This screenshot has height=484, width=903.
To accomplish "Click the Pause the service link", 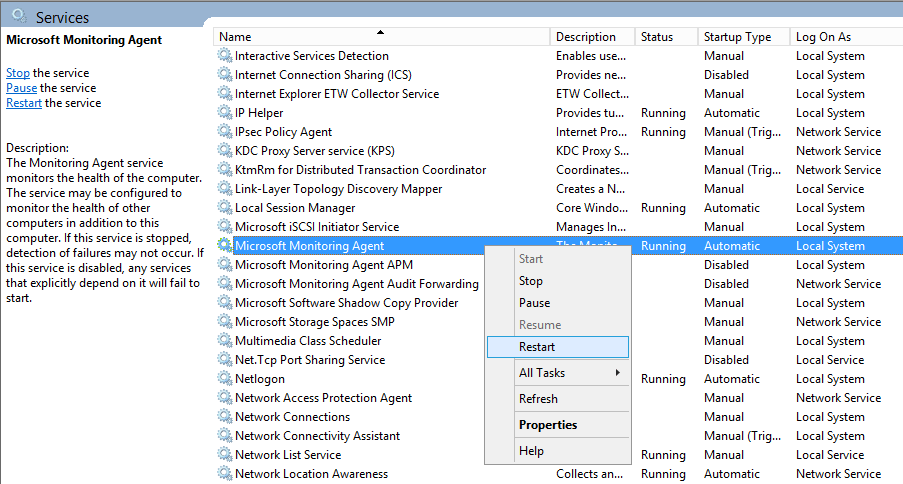I will click(x=21, y=88).
